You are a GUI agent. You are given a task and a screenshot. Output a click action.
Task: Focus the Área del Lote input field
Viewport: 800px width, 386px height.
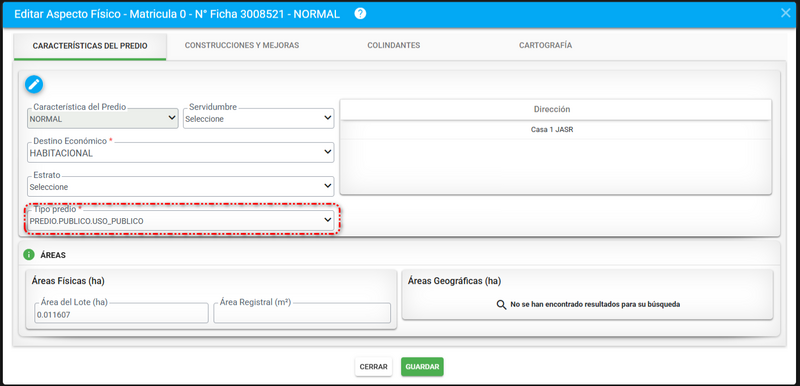coord(121,313)
